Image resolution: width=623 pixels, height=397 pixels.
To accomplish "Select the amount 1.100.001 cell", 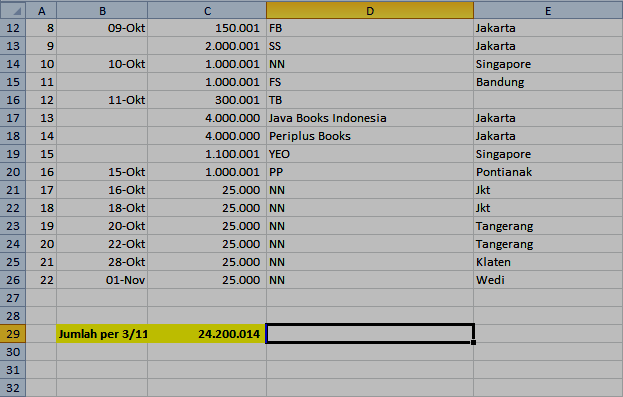I will click(207, 154).
